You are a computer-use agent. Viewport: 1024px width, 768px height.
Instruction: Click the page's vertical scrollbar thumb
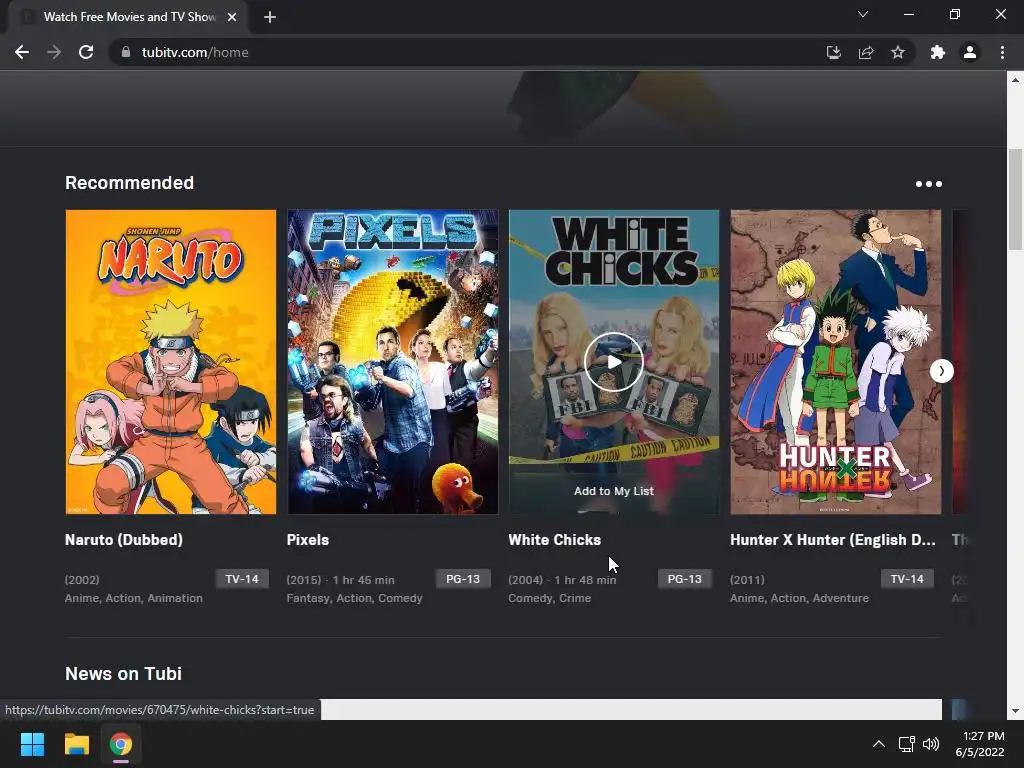(1015, 199)
